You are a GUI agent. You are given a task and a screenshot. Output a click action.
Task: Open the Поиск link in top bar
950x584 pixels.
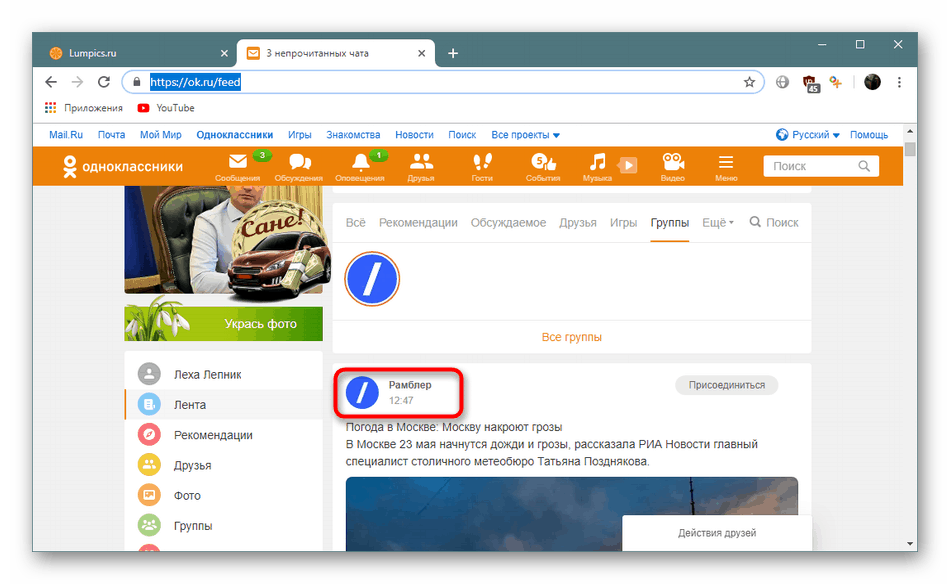pos(462,134)
